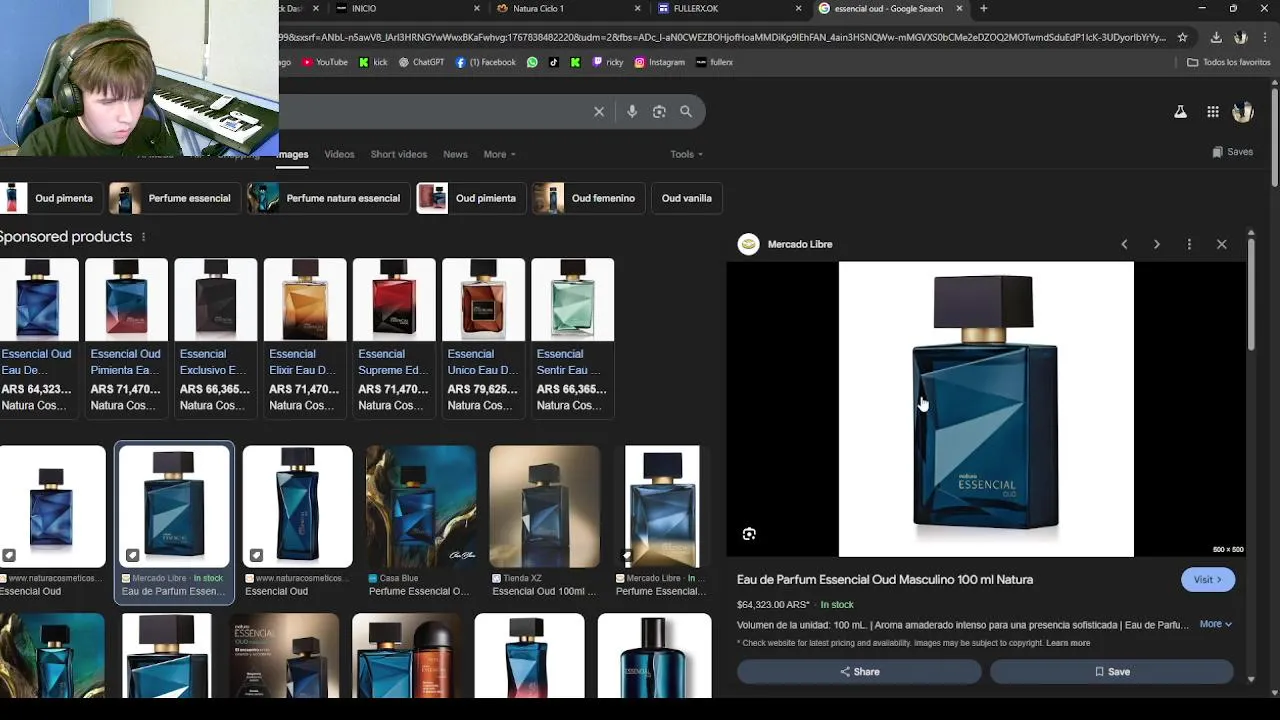Image resolution: width=1280 pixels, height=720 pixels.
Task: Open Chrome profile icon in toolbar
Action: 1241,37
